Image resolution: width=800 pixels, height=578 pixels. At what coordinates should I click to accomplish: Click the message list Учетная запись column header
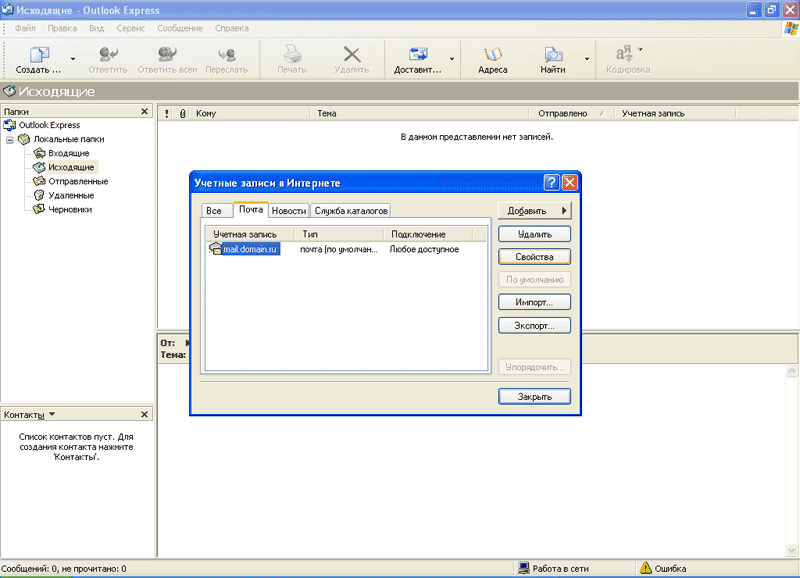(675, 113)
